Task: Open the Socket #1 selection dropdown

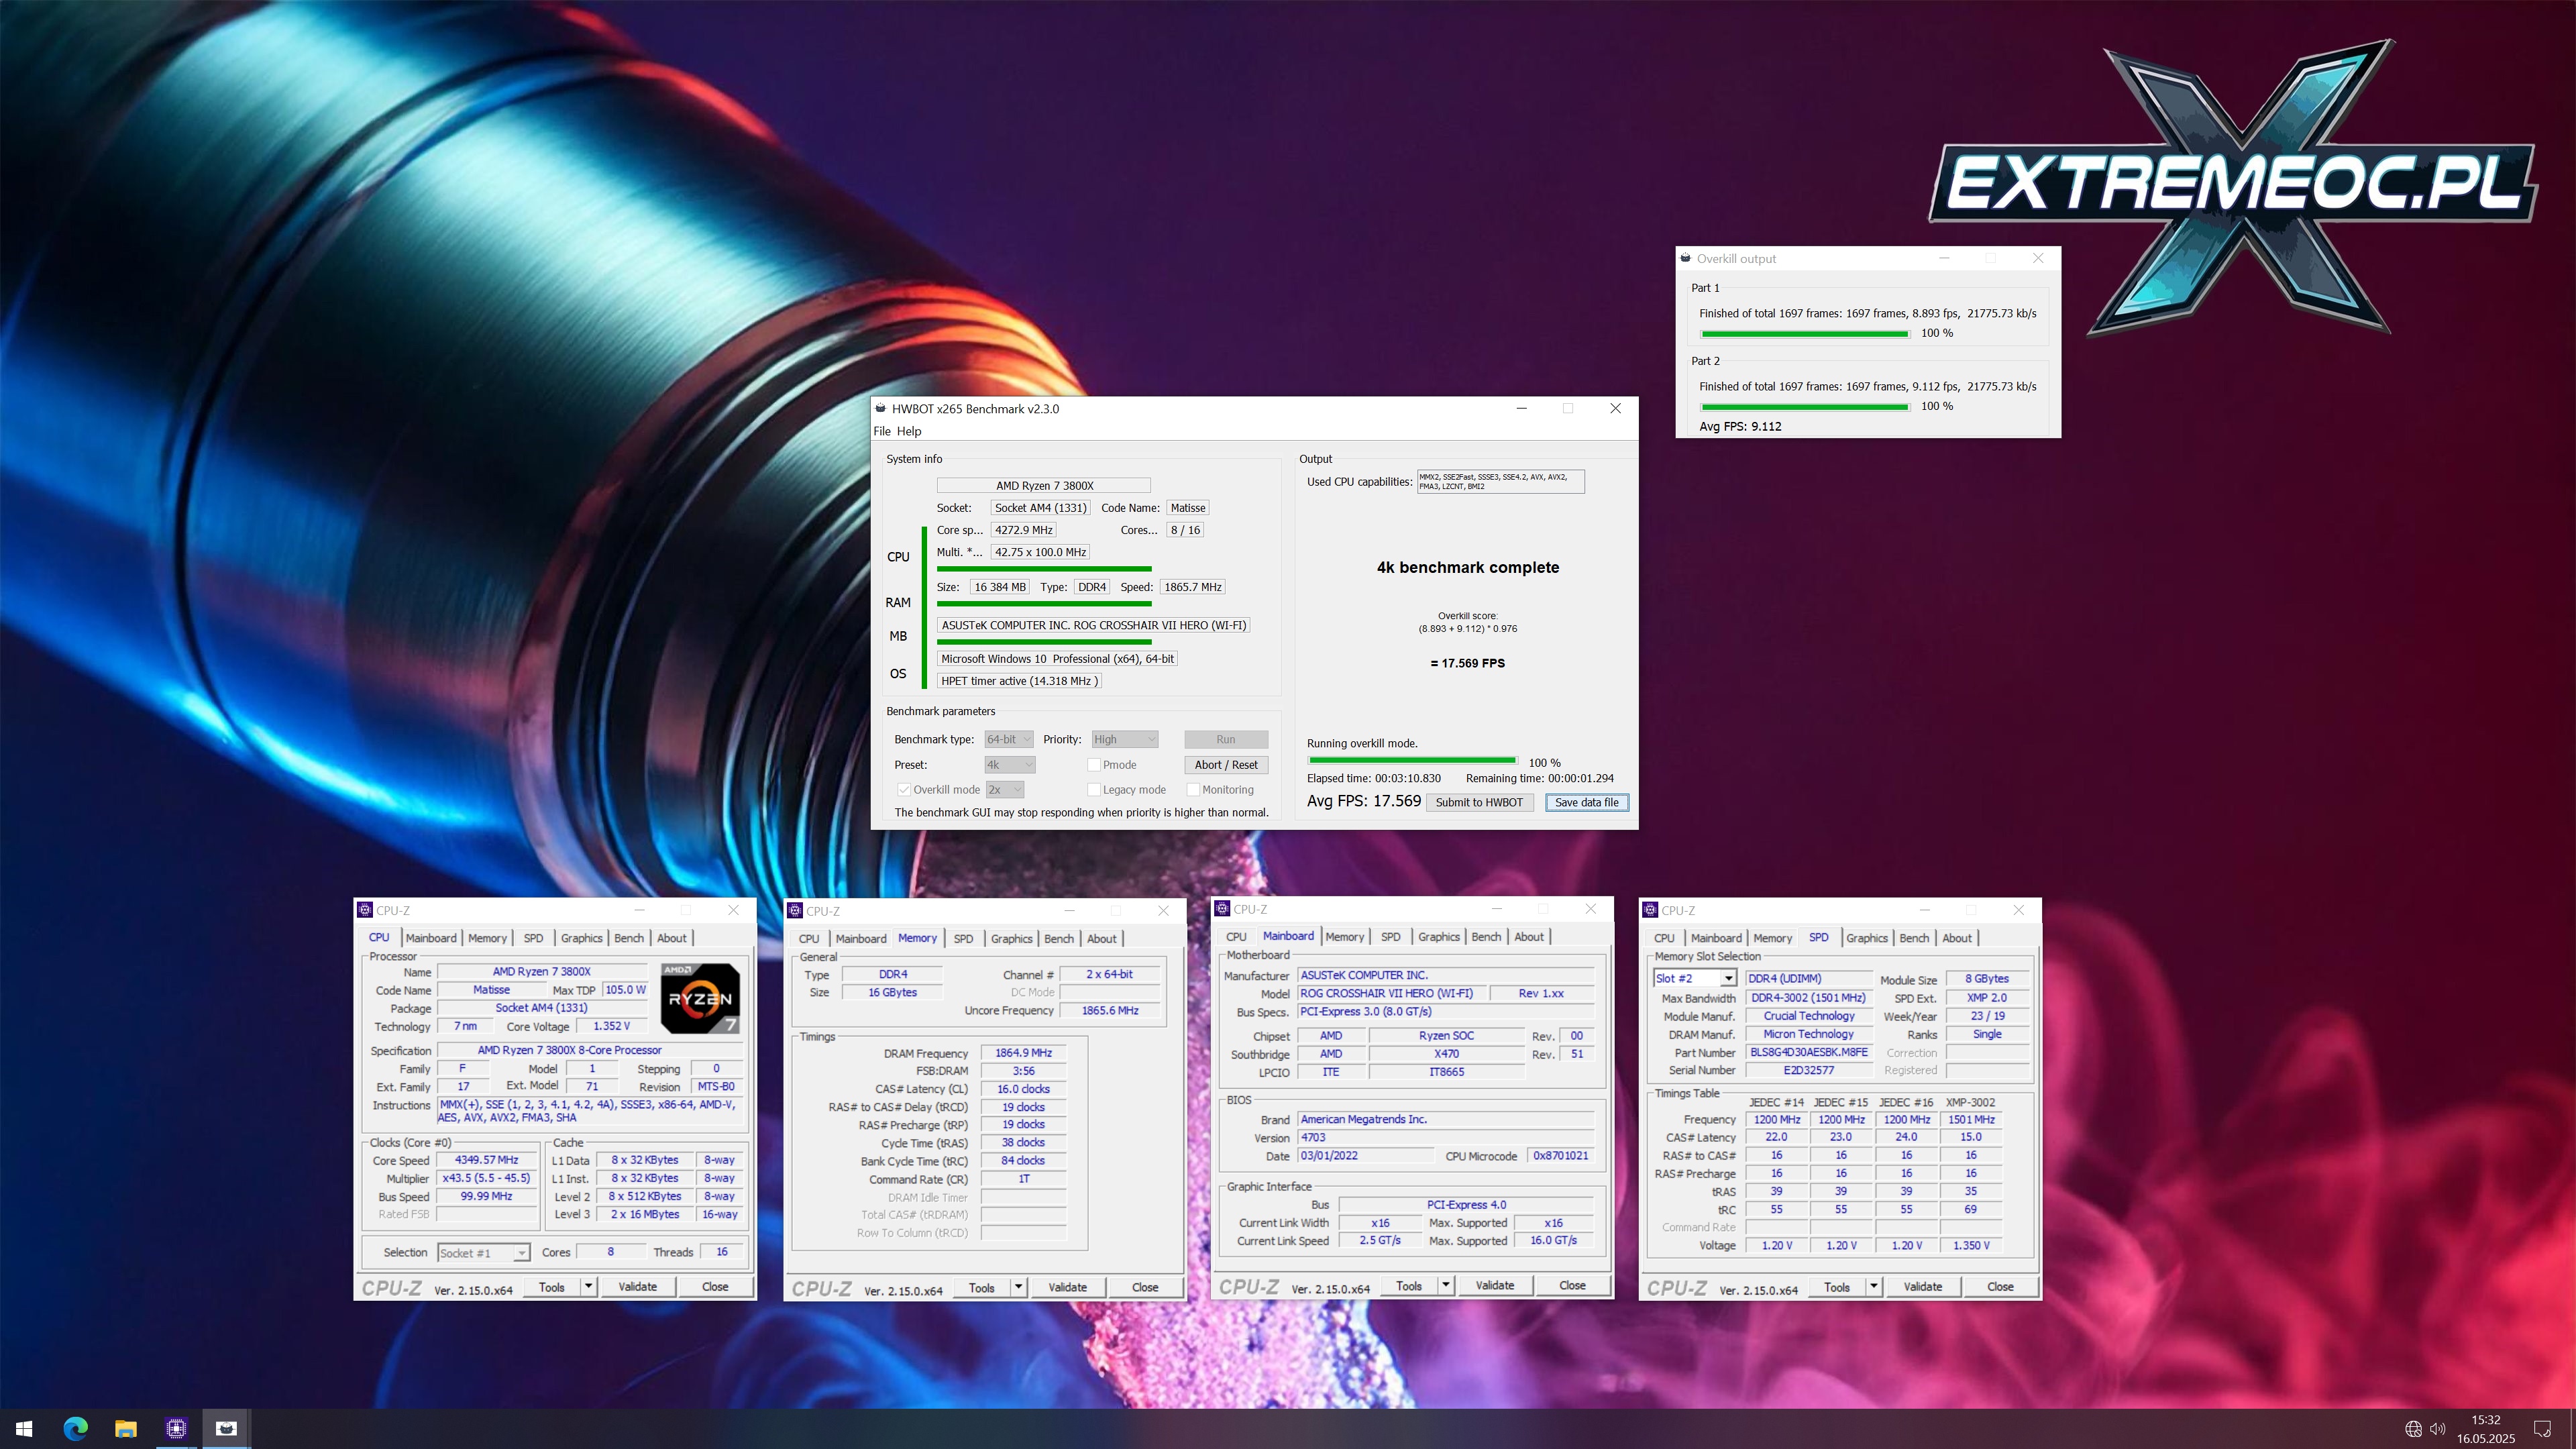Action: click(x=483, y=1252)
